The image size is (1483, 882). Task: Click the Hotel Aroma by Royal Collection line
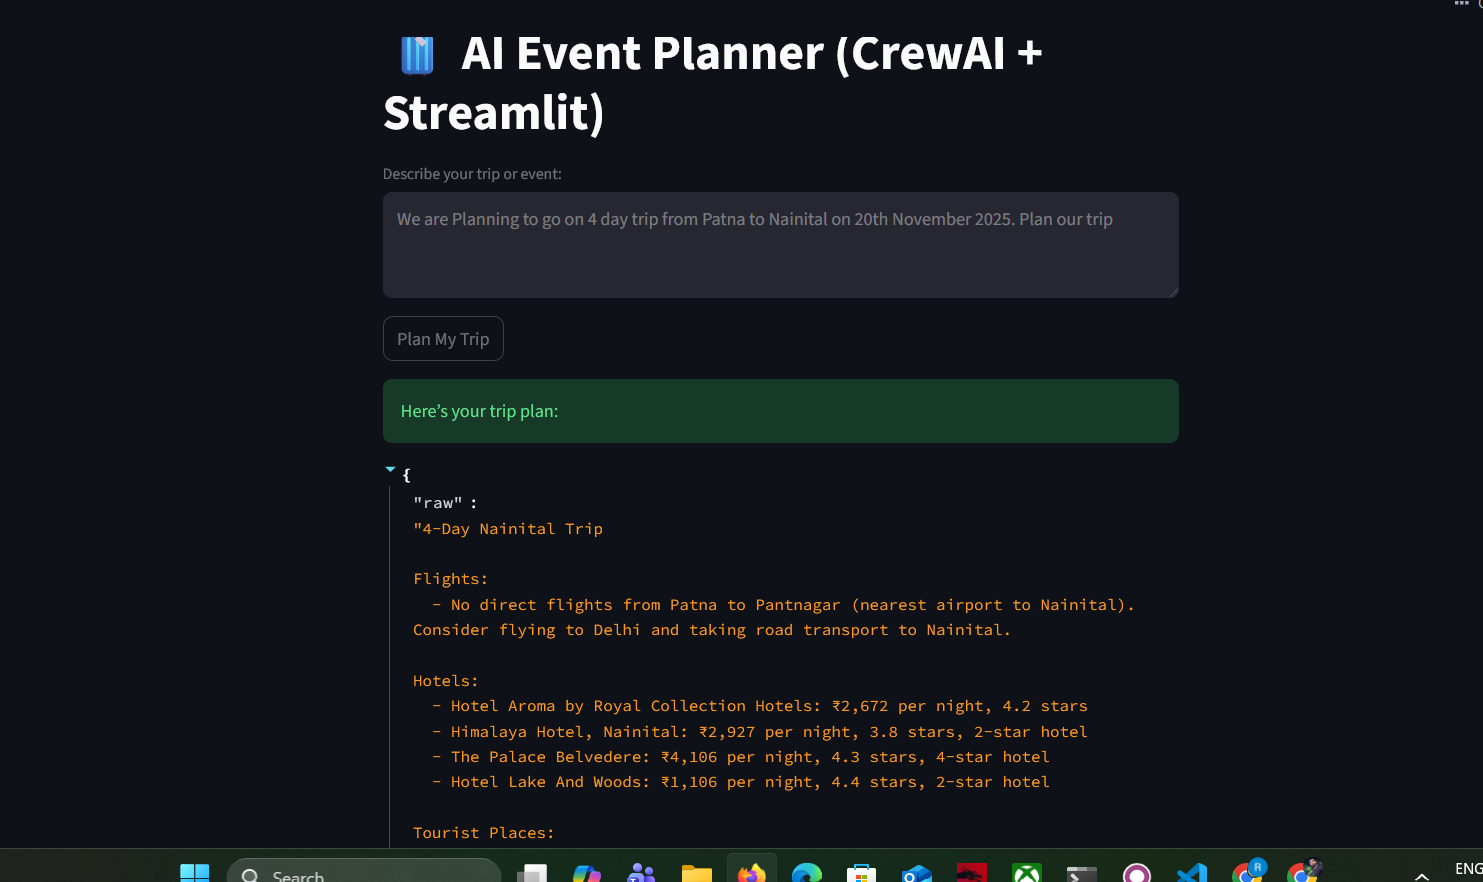click(759, 706)
